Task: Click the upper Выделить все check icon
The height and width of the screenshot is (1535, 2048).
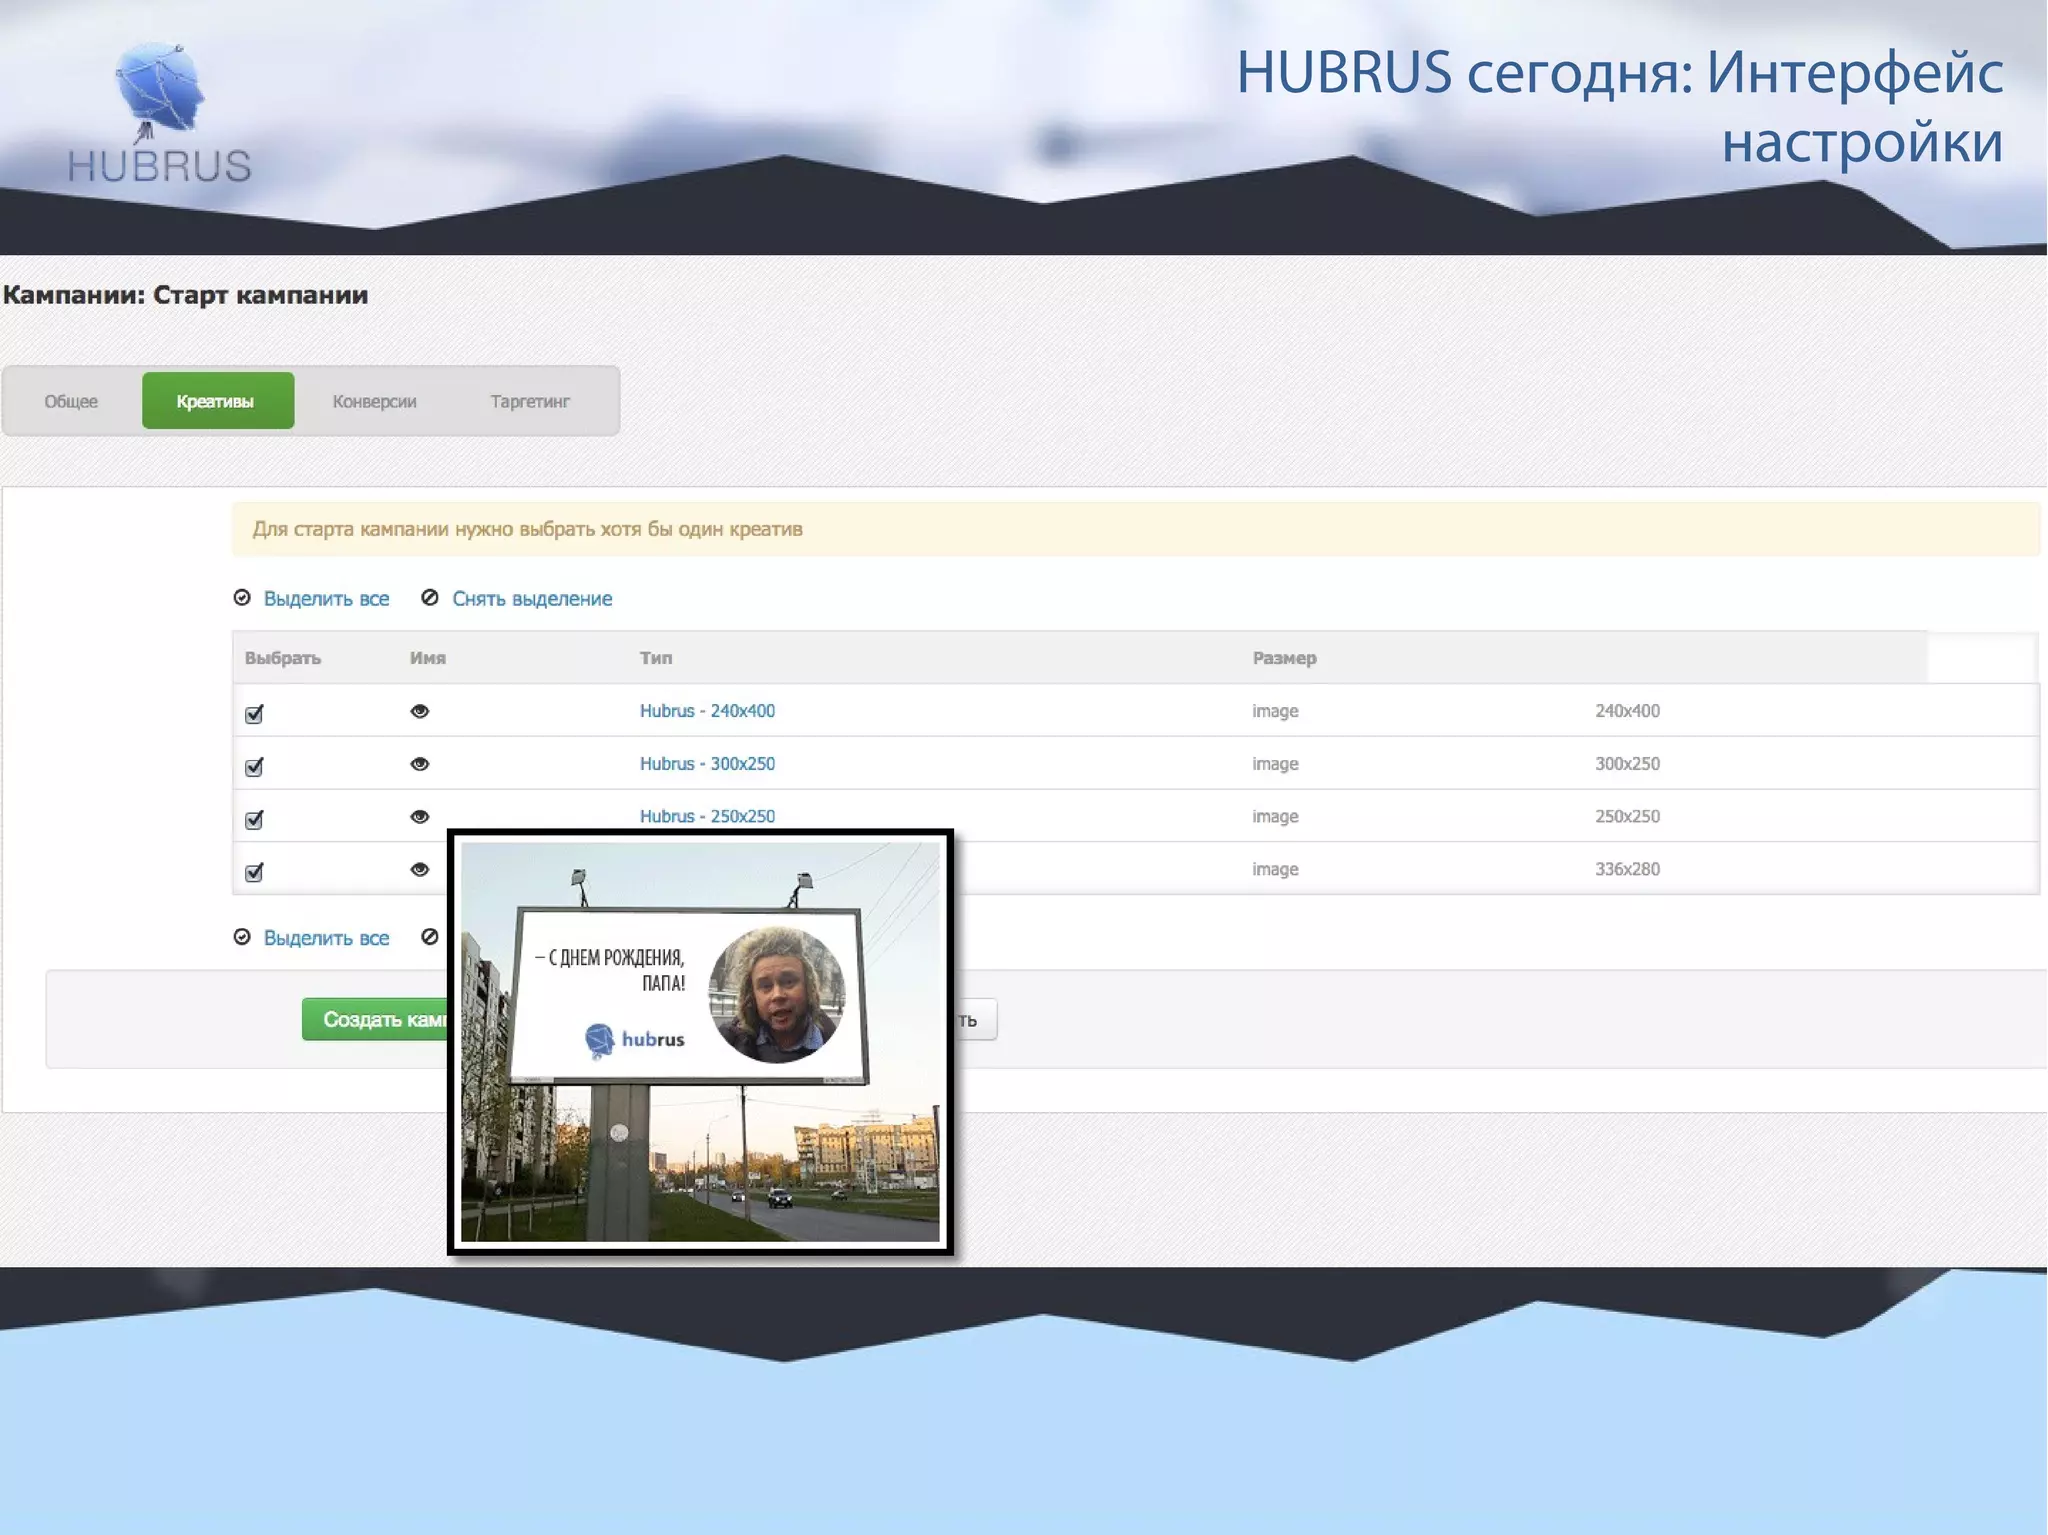Action: (x=242, y=597)
